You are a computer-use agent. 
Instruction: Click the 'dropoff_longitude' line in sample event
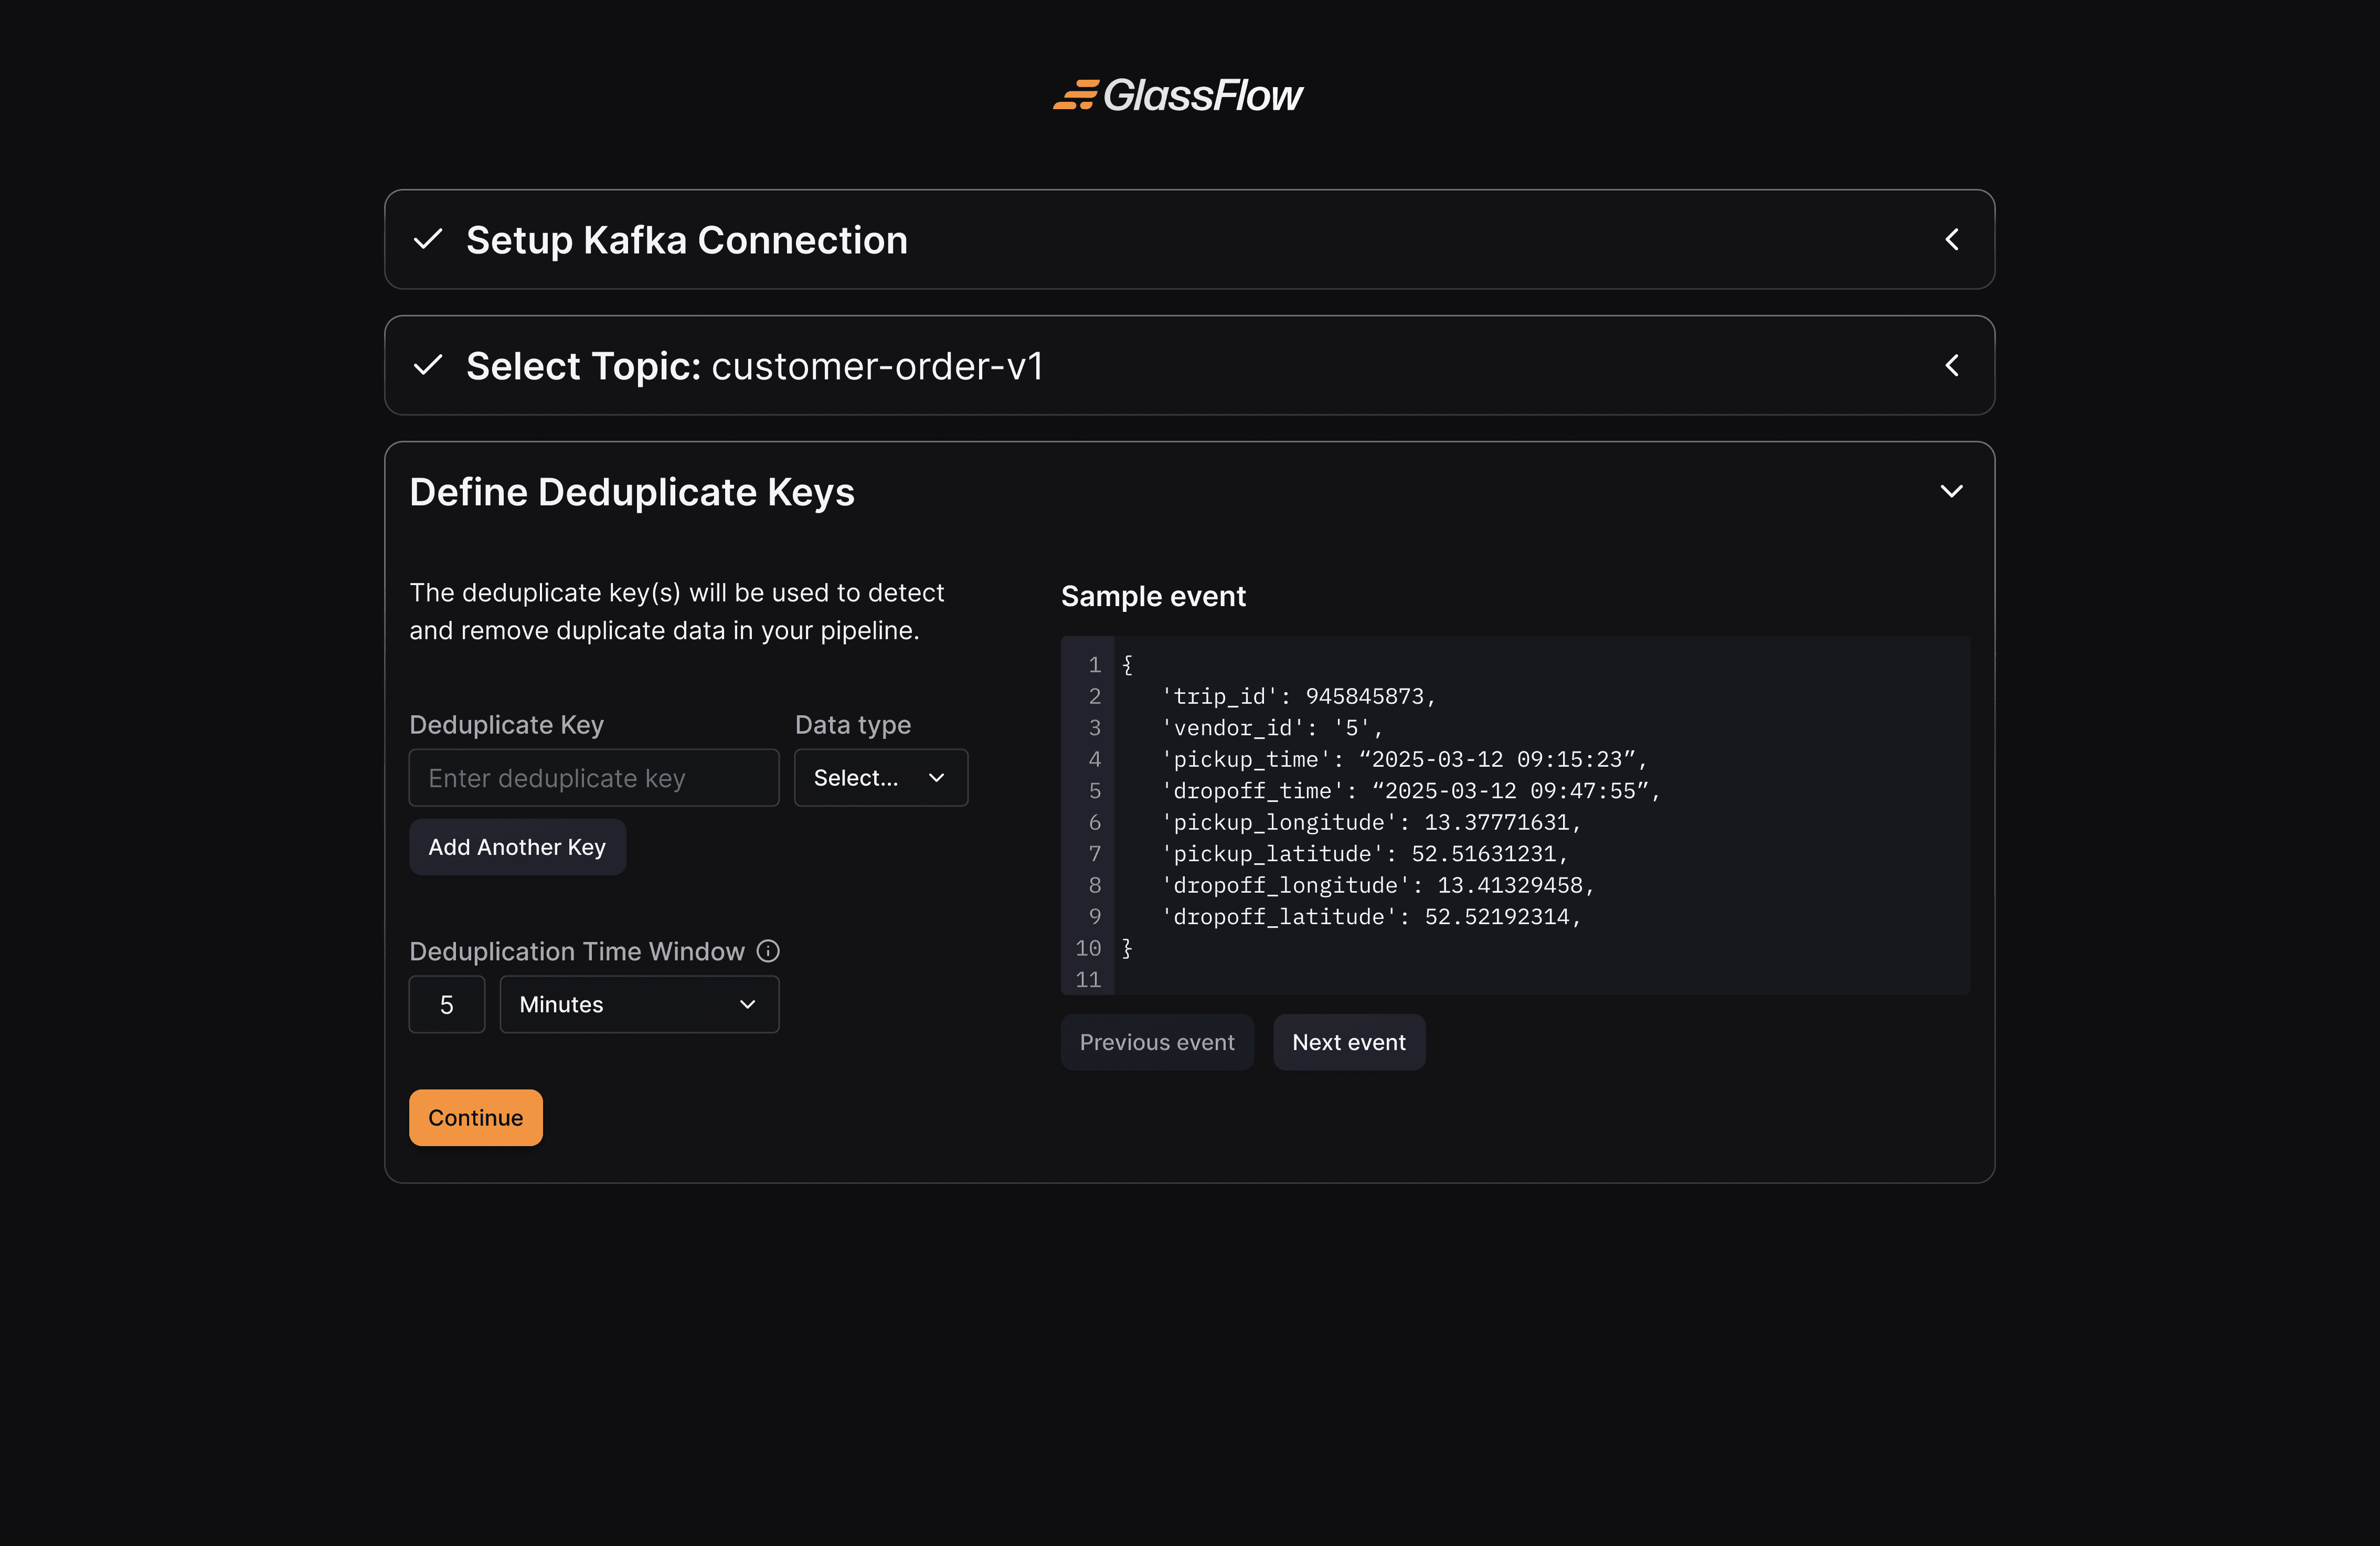click(x=1377, y=885)
